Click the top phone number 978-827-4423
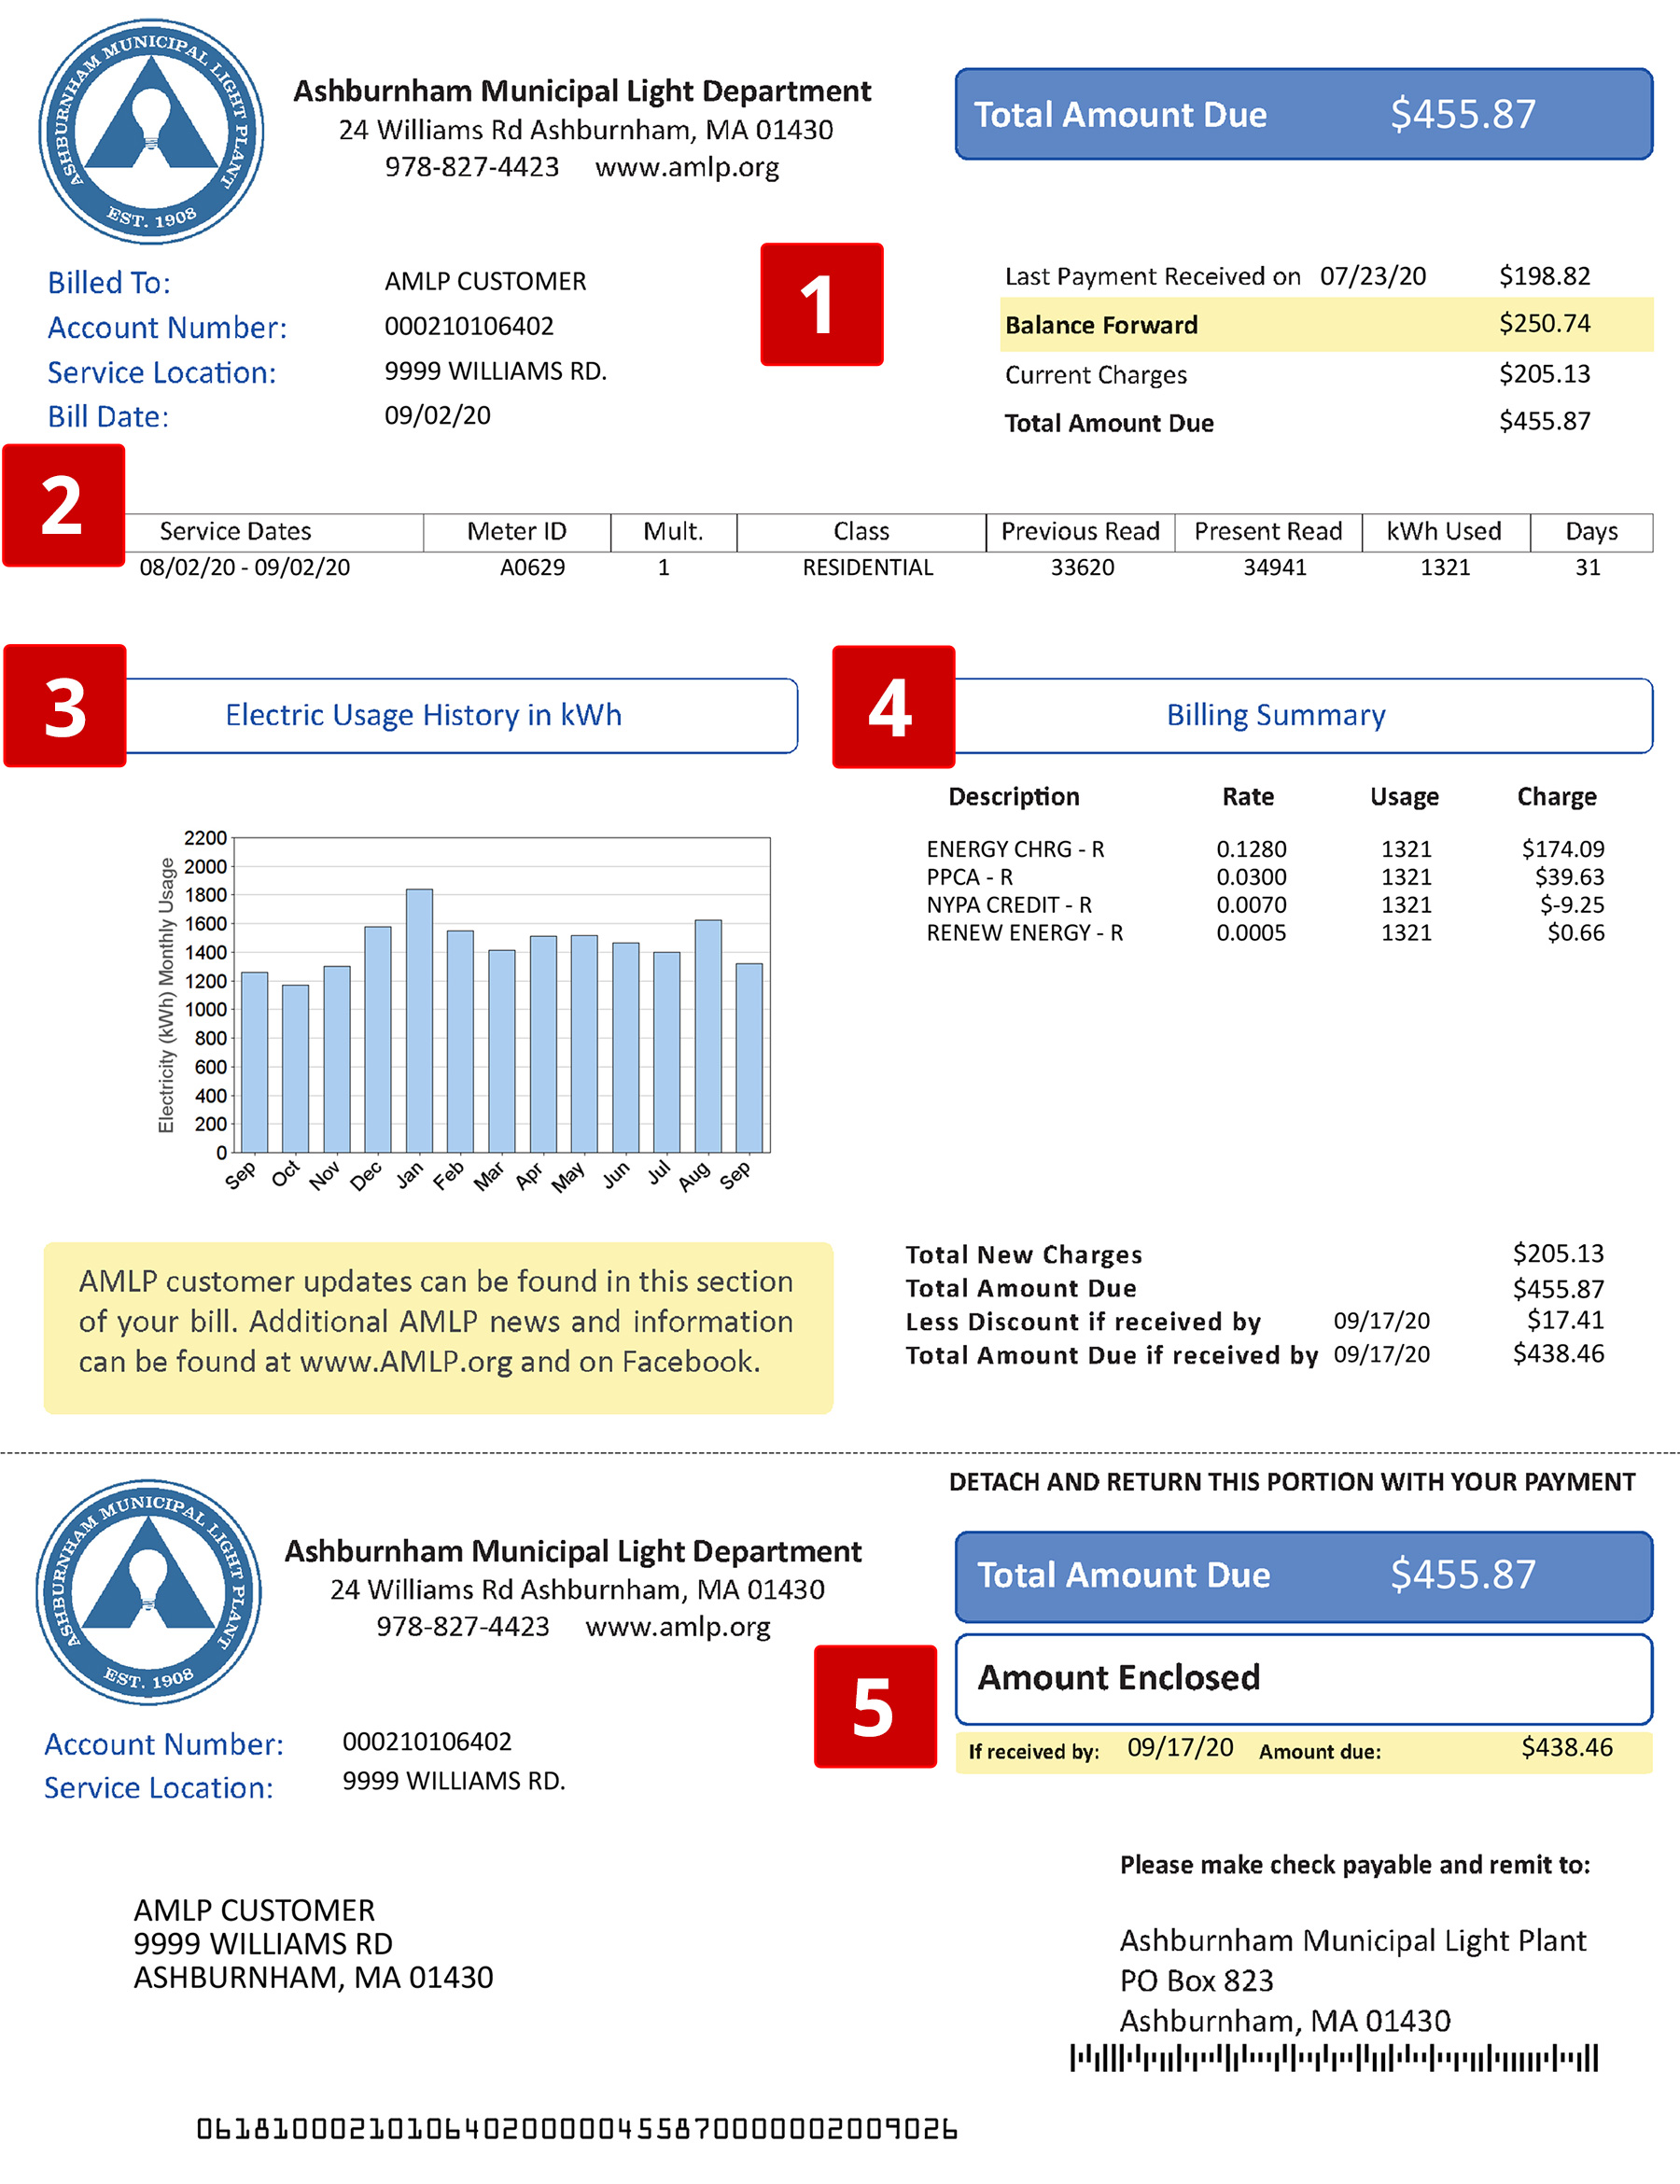The image size is (1680, 2184). [472, 167]
